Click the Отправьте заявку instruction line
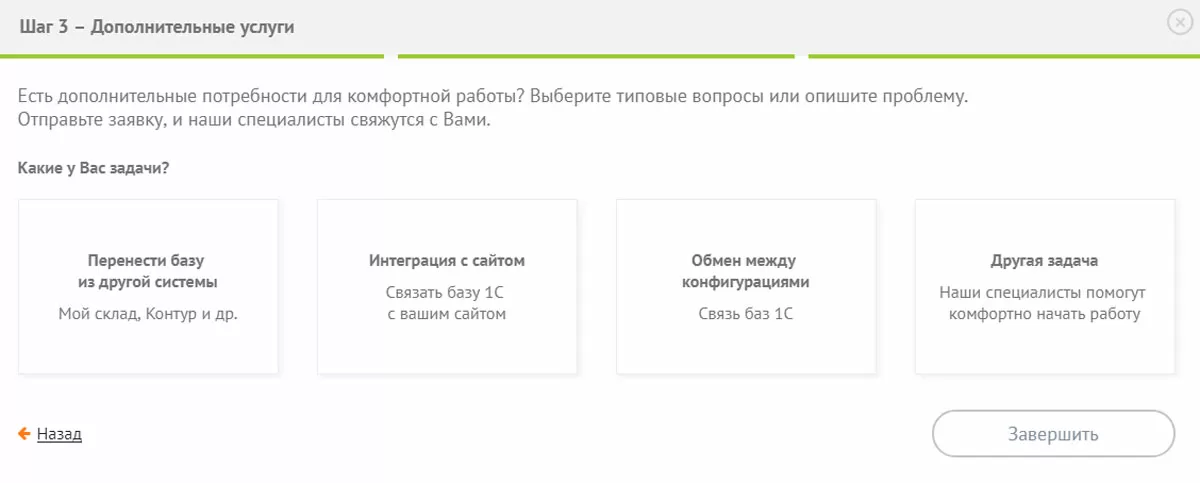This screenshot has width=1200, height=483. tap(255, 120)
